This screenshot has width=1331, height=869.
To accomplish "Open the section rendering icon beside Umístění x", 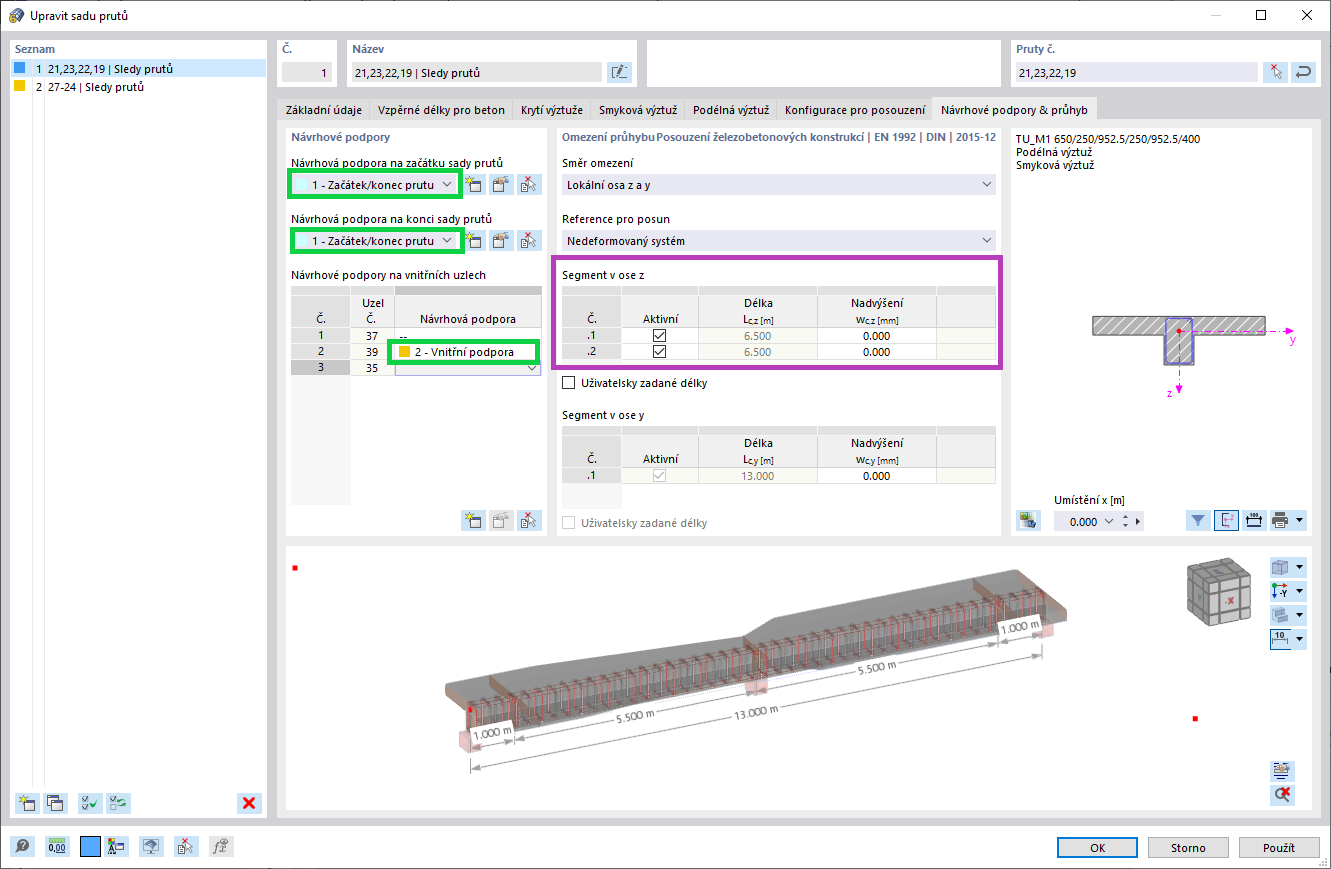I will pos(1028,520).
